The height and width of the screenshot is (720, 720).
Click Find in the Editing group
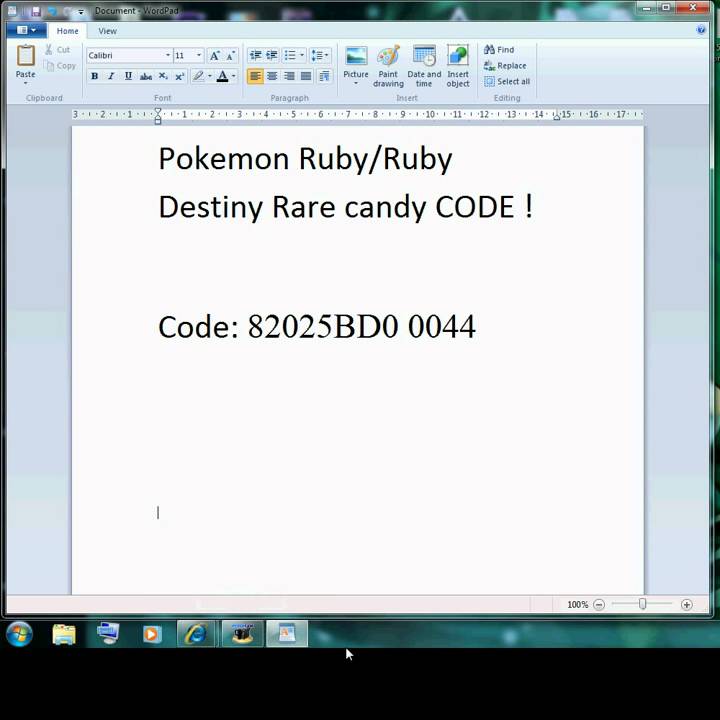[x=499, y=50]
